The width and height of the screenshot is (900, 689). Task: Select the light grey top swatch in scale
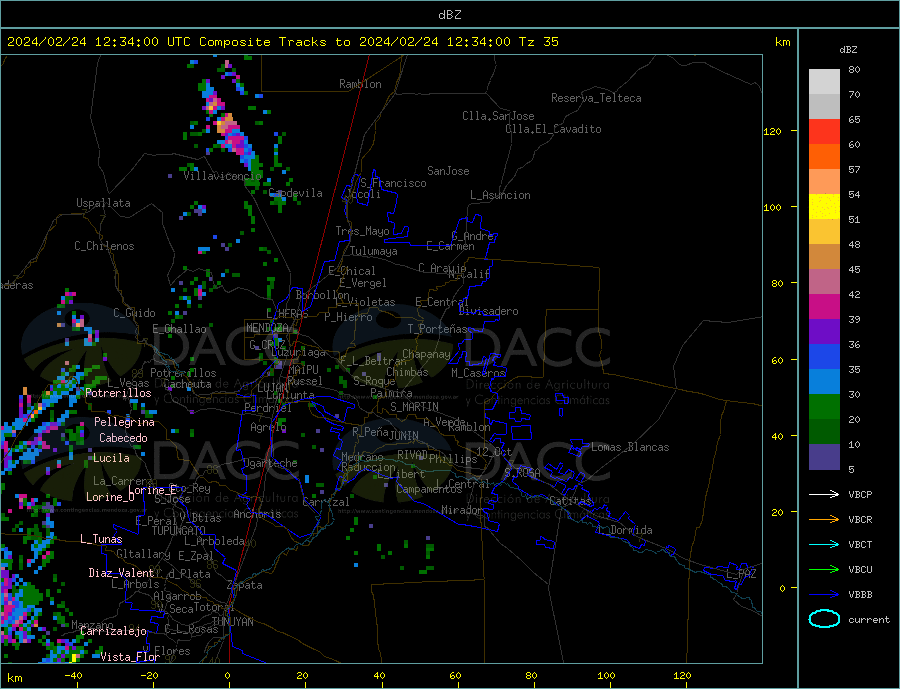[824, 82]
